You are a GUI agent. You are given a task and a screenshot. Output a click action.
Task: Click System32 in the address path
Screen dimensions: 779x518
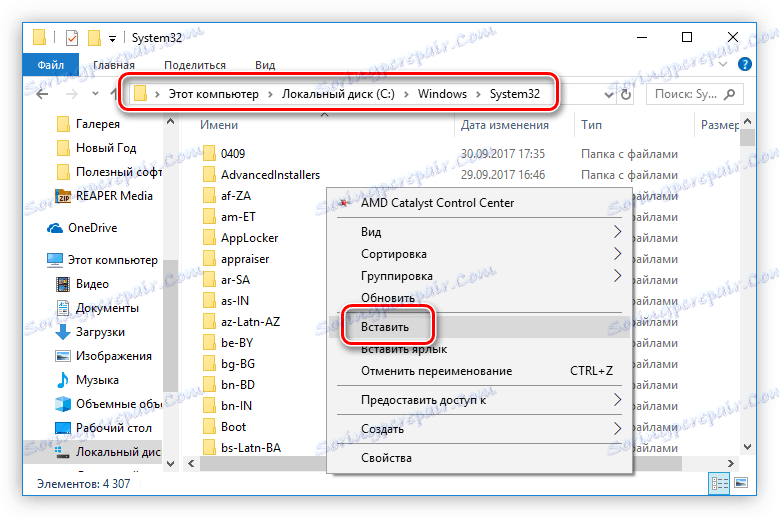click(x=515, y=94)
